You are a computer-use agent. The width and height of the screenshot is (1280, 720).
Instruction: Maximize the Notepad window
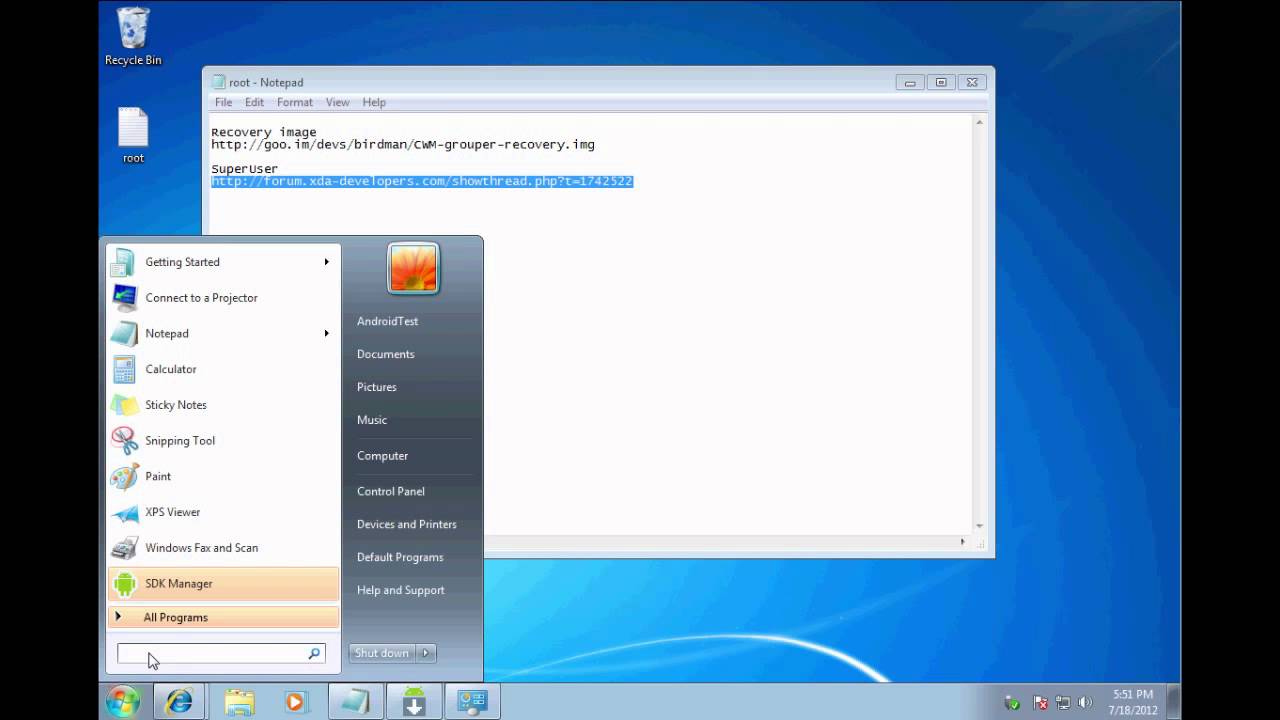tap(941, 83)
